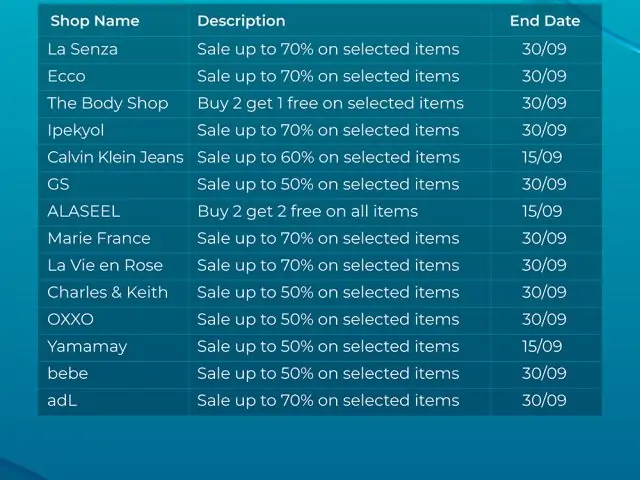640x480 pixels.
Task: Select the Ecco shop row
Action: [x=320, y=76]
